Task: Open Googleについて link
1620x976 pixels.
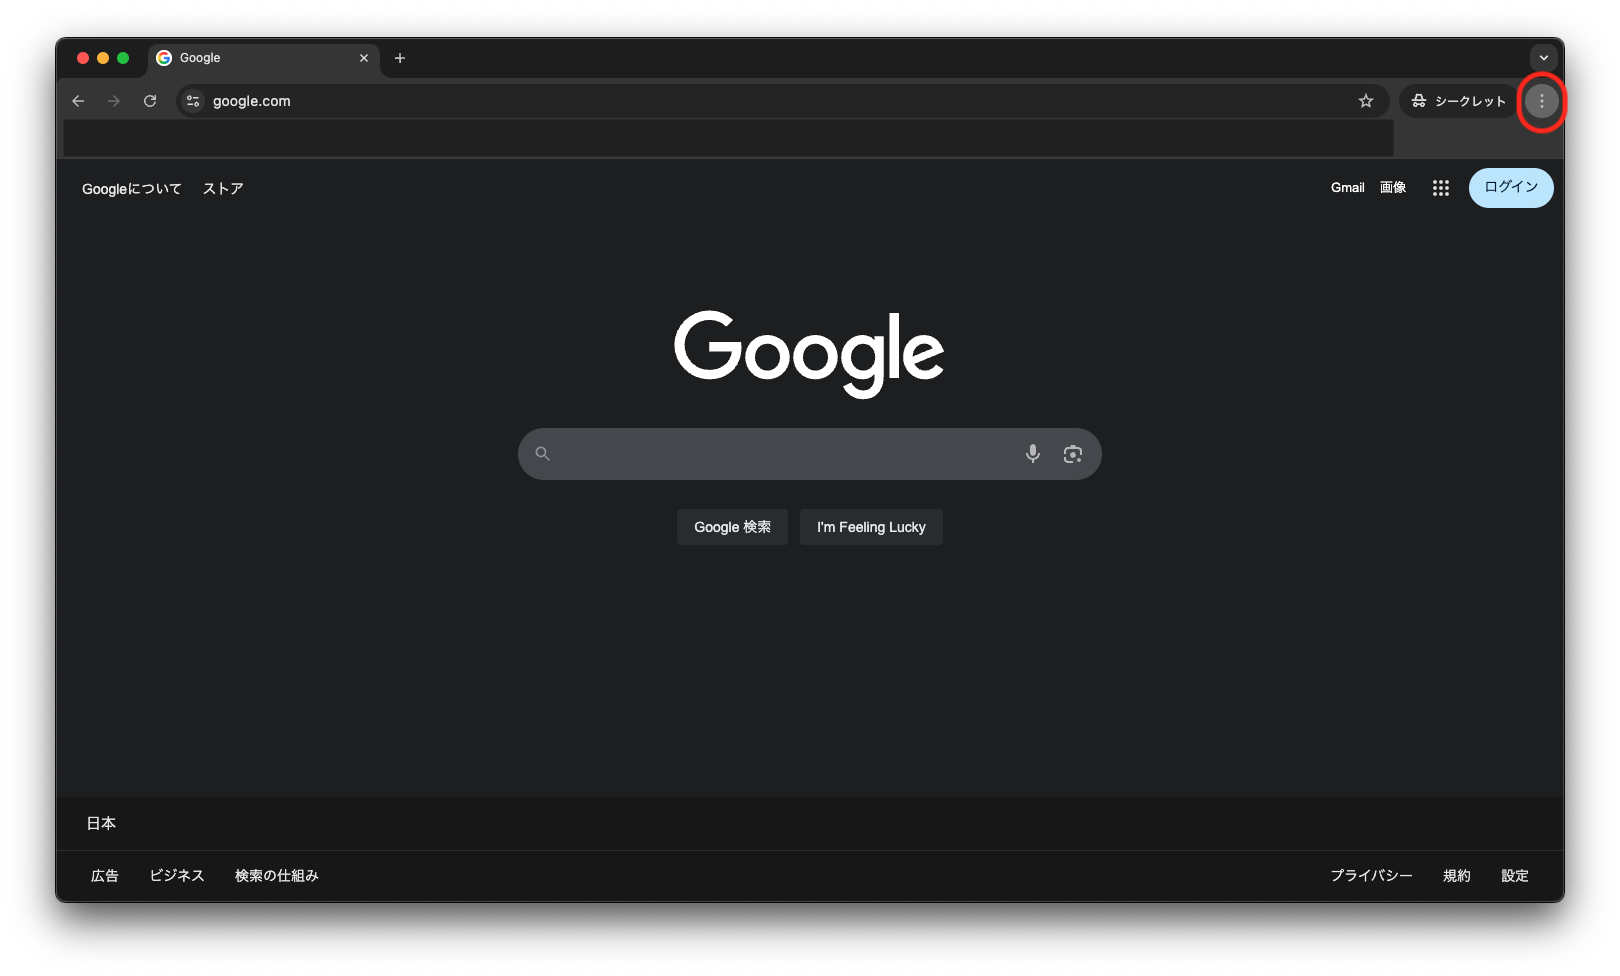Action: pos(132,189)
